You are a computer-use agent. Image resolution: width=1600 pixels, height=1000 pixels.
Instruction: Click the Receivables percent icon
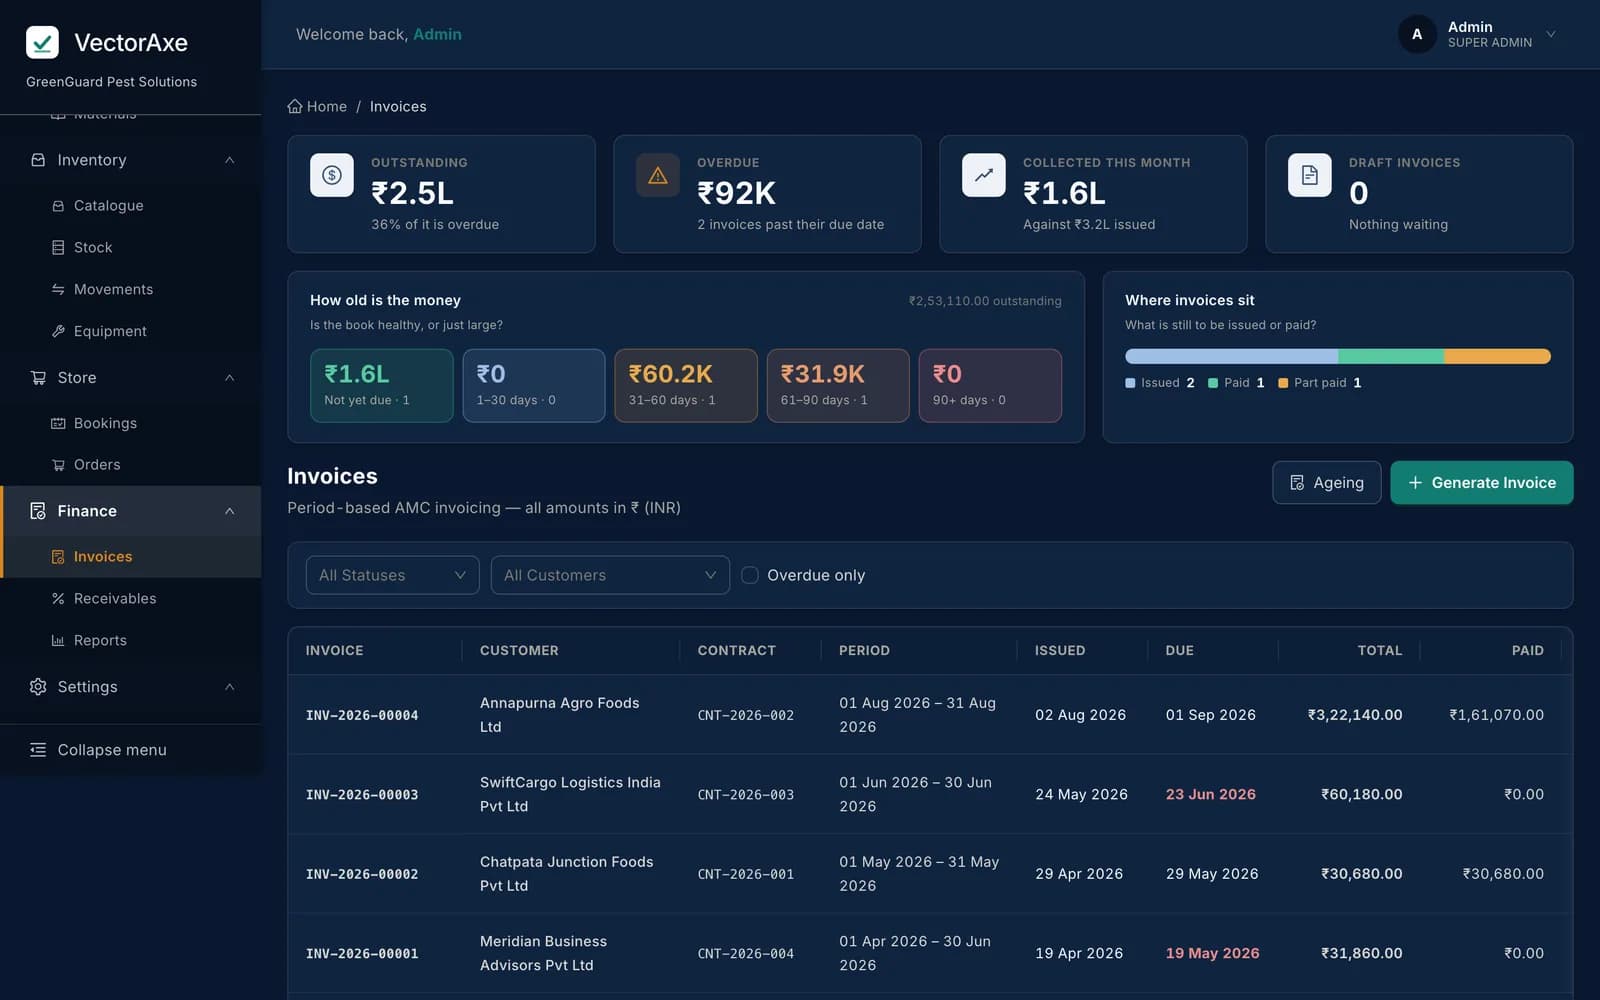click(x=58, y=599)
